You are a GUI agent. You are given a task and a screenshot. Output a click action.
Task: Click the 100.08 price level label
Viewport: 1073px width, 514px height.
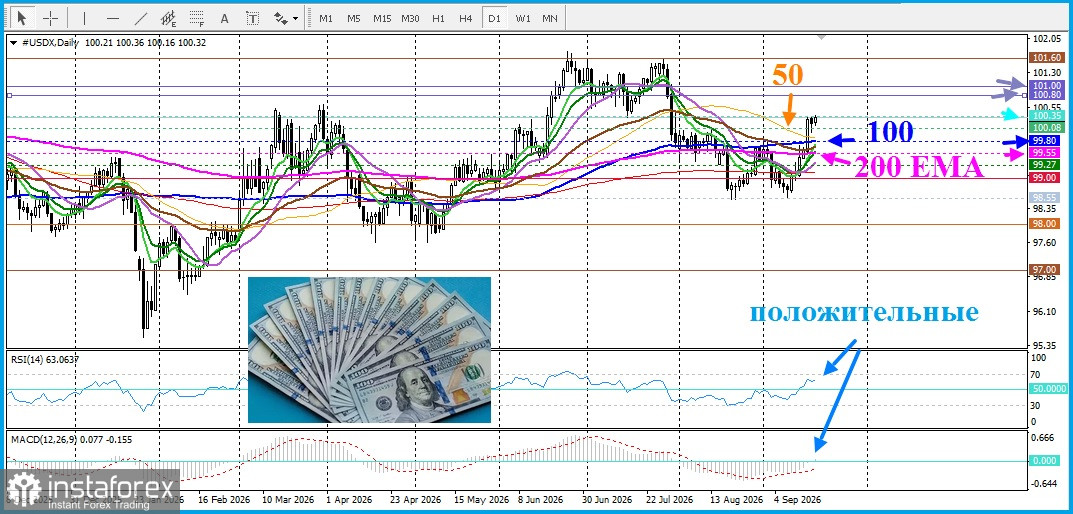(1044, 128)
